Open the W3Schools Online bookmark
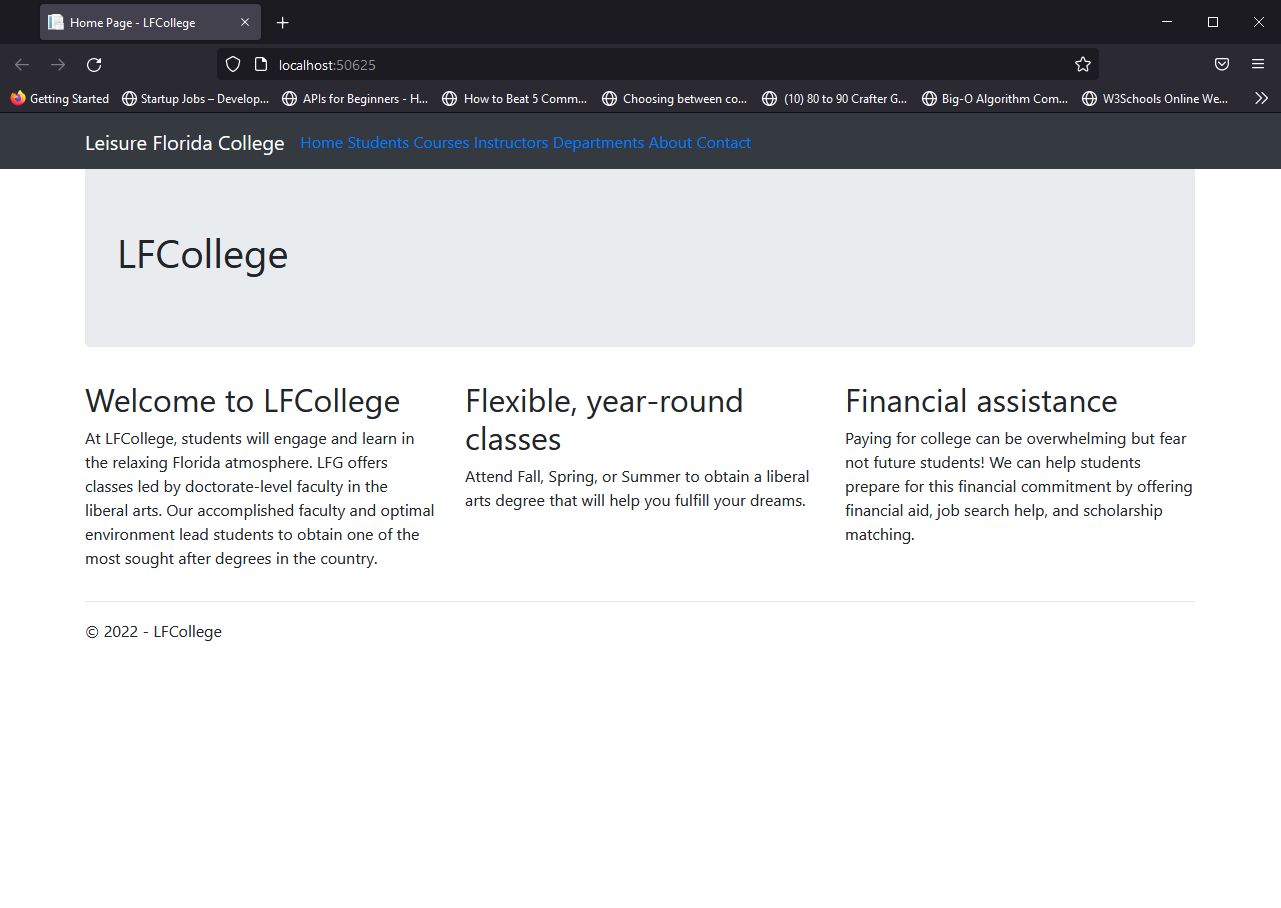 (1155, 98)
